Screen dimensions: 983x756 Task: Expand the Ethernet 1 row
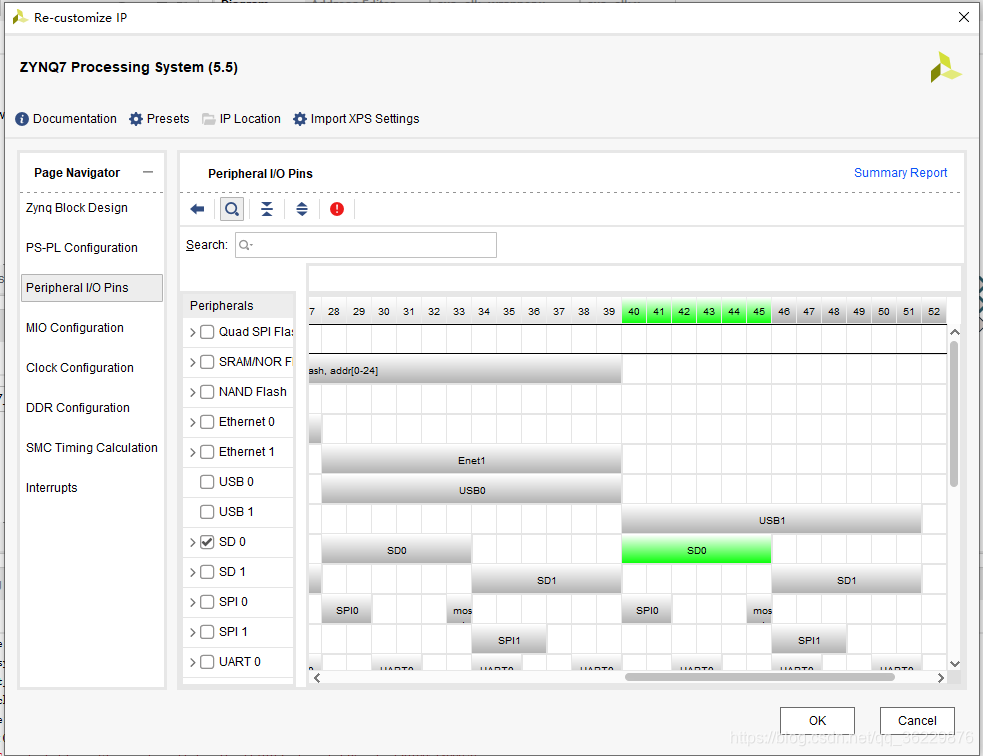click(192, 453)
